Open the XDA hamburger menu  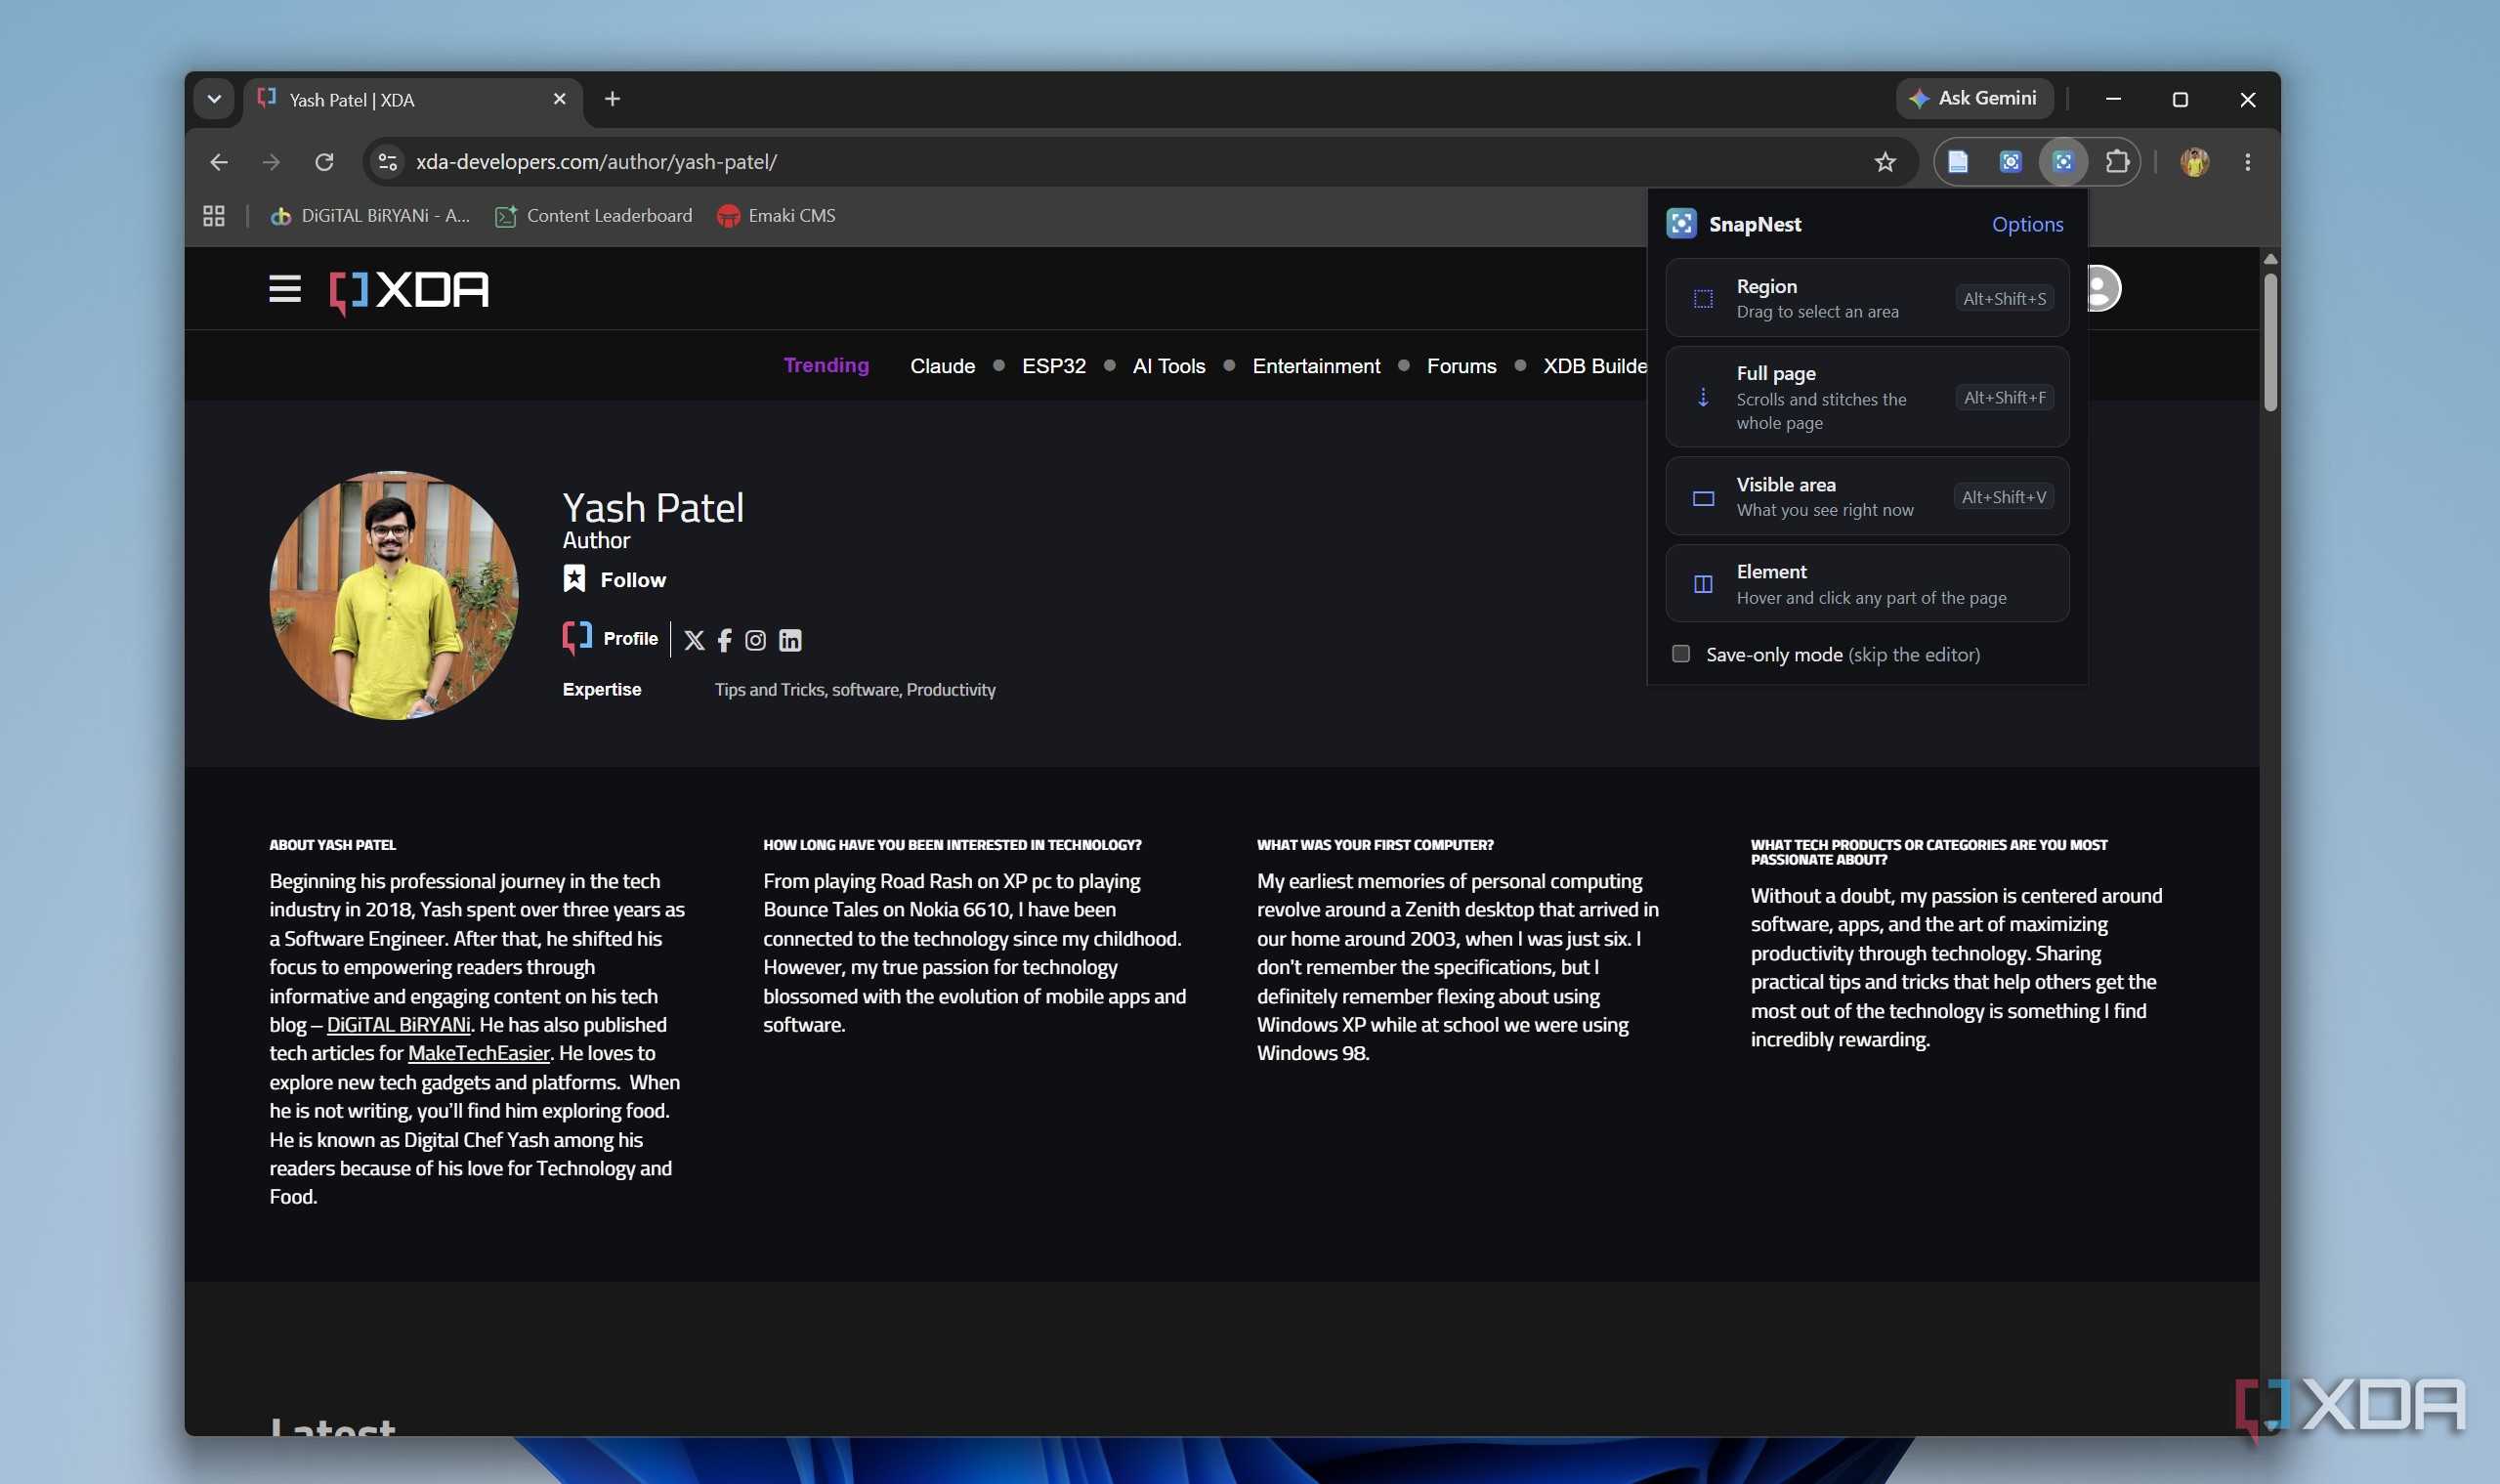click(285, 290)
